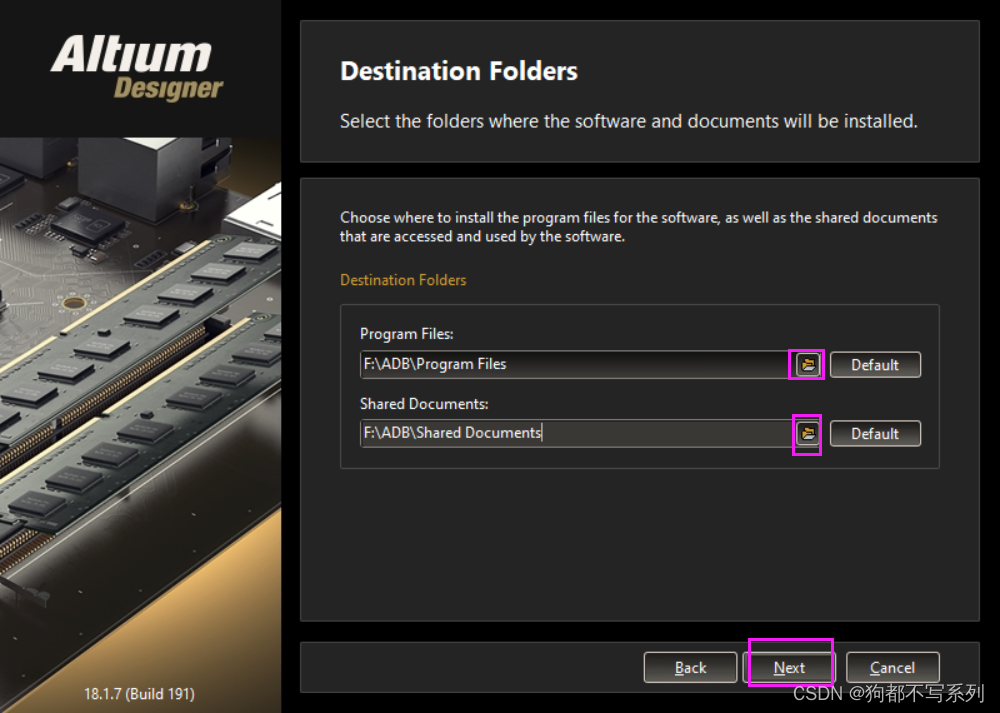This screenshot has height=713, width=1000.
Task: Open folder browser for Program Files path
Action: 807,365
